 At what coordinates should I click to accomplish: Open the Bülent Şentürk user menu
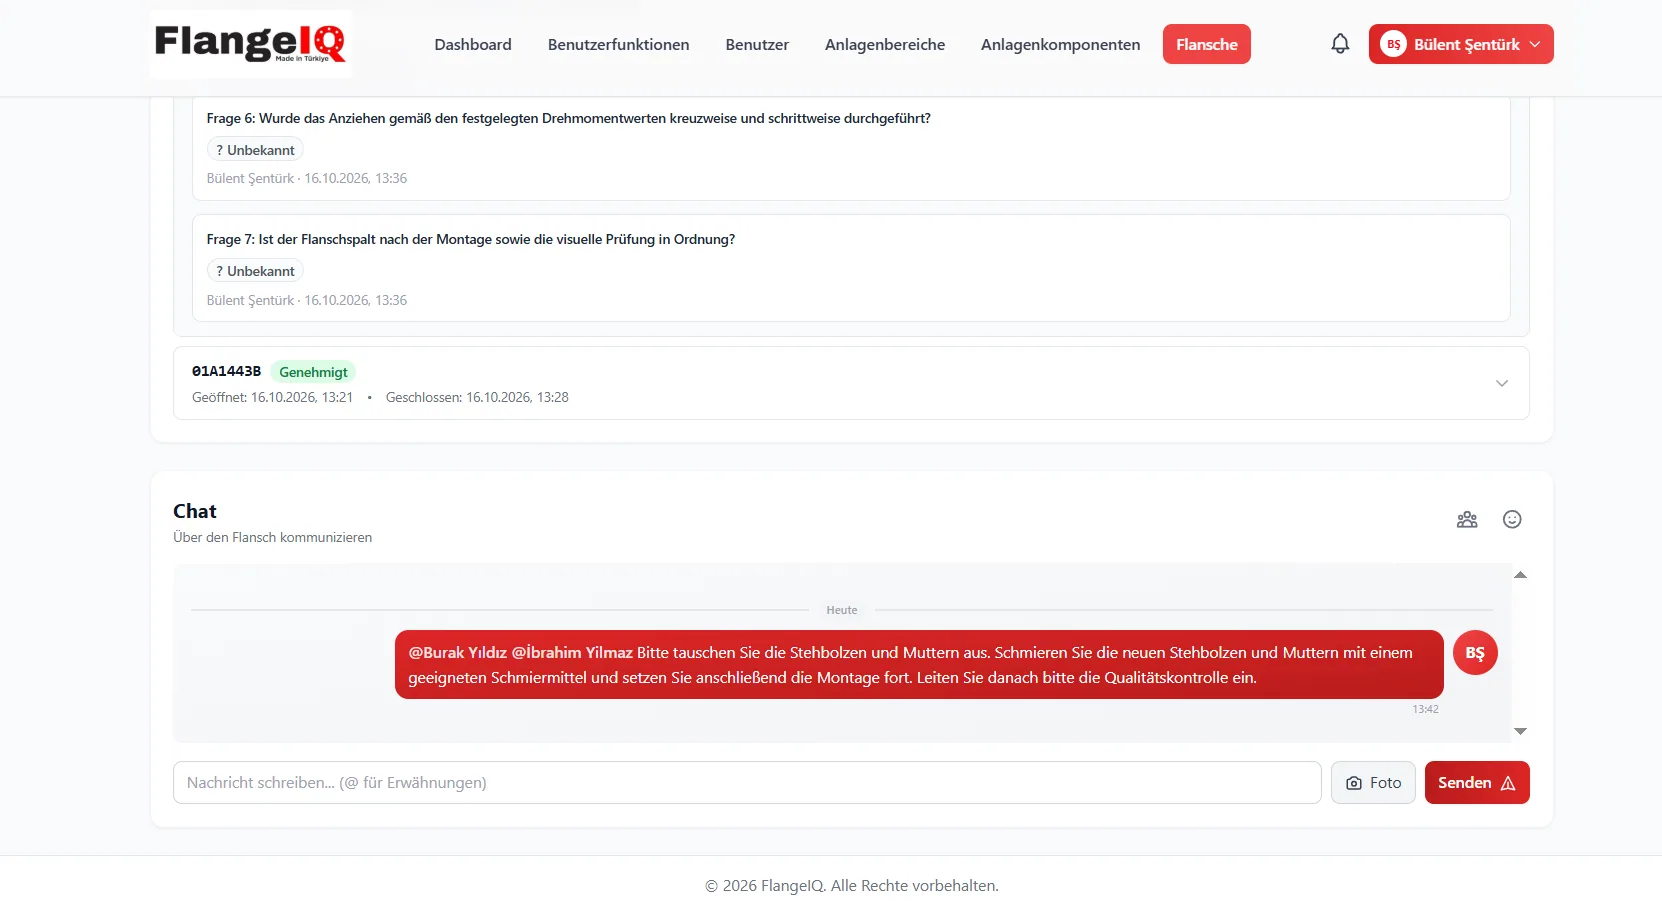[1461, 44]
